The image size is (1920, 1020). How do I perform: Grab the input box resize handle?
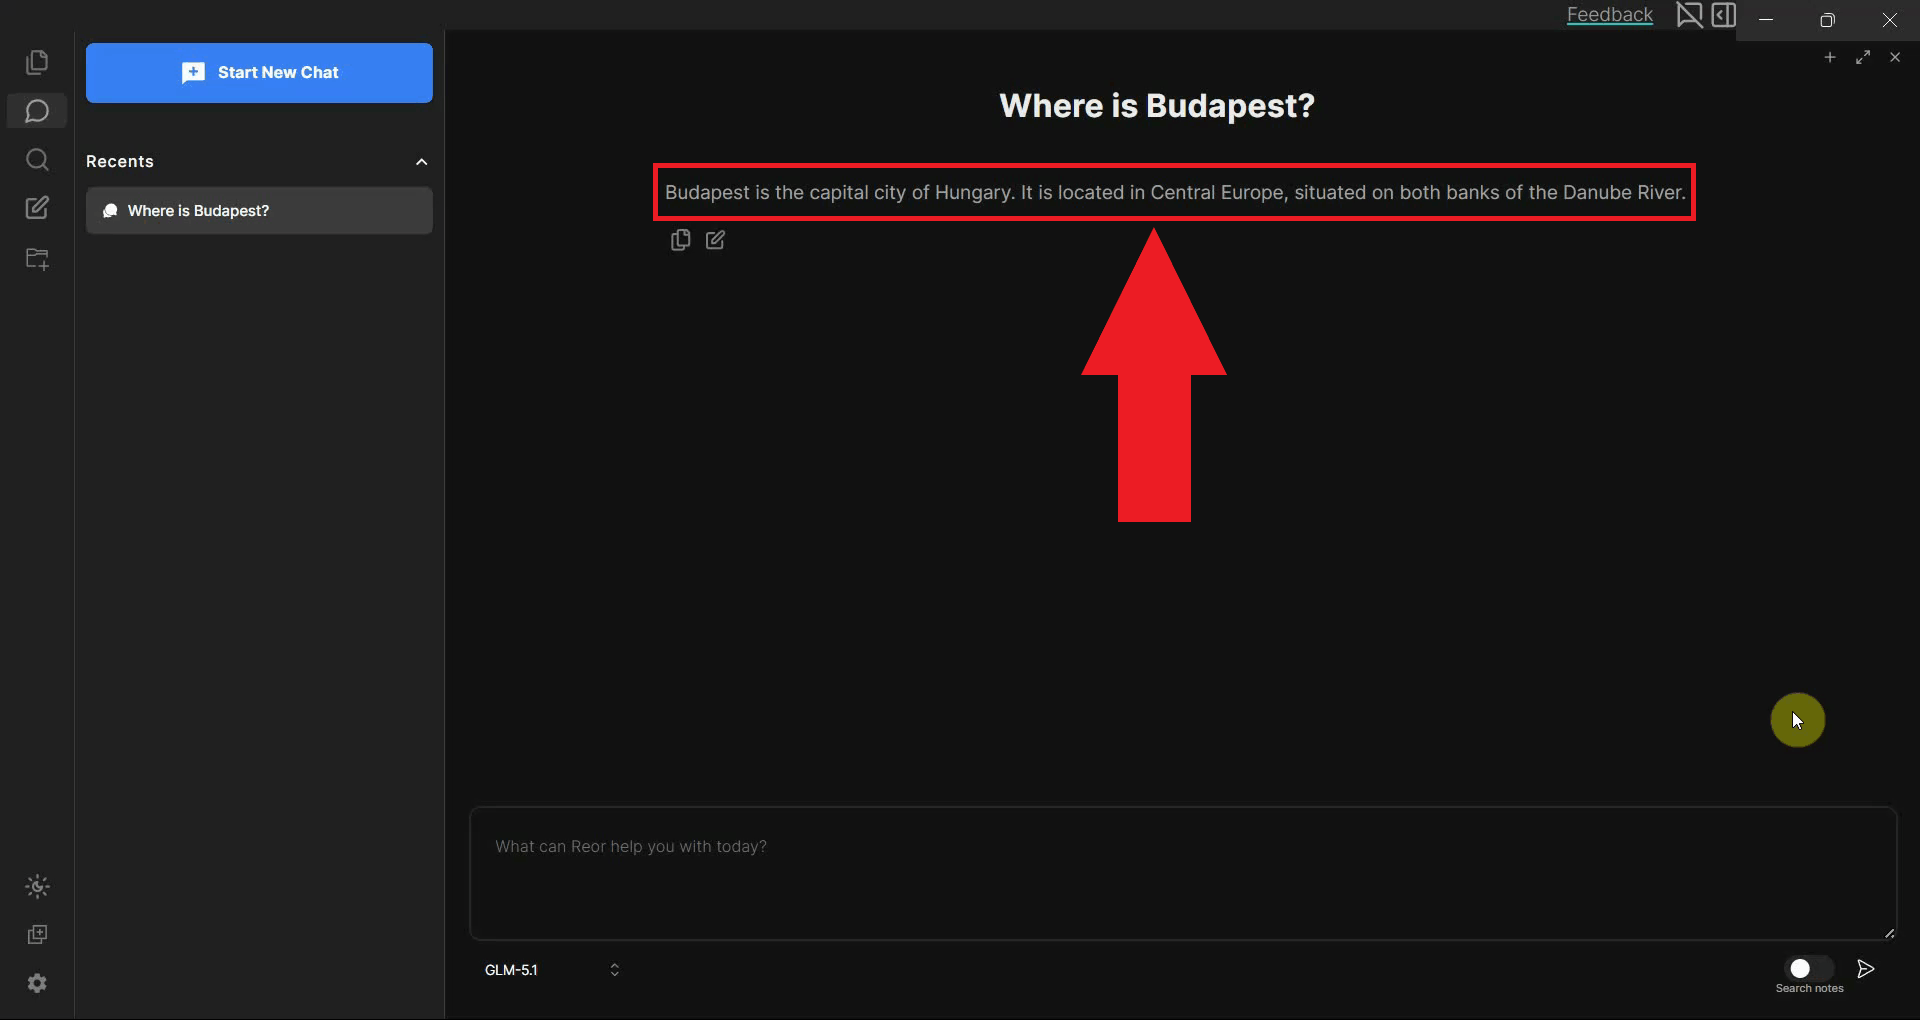click(1889, 933)
